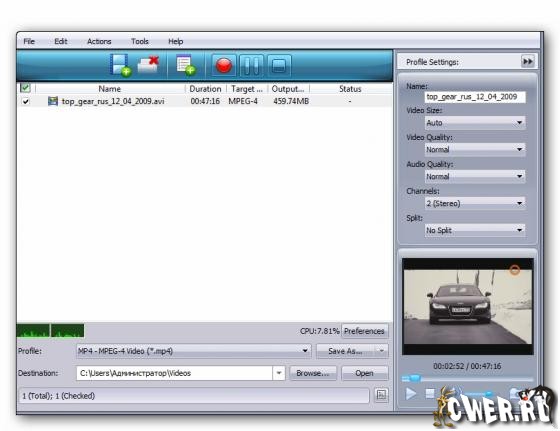Play the preview video
Viewport: 560px width, 431px height.
(411, 394)
